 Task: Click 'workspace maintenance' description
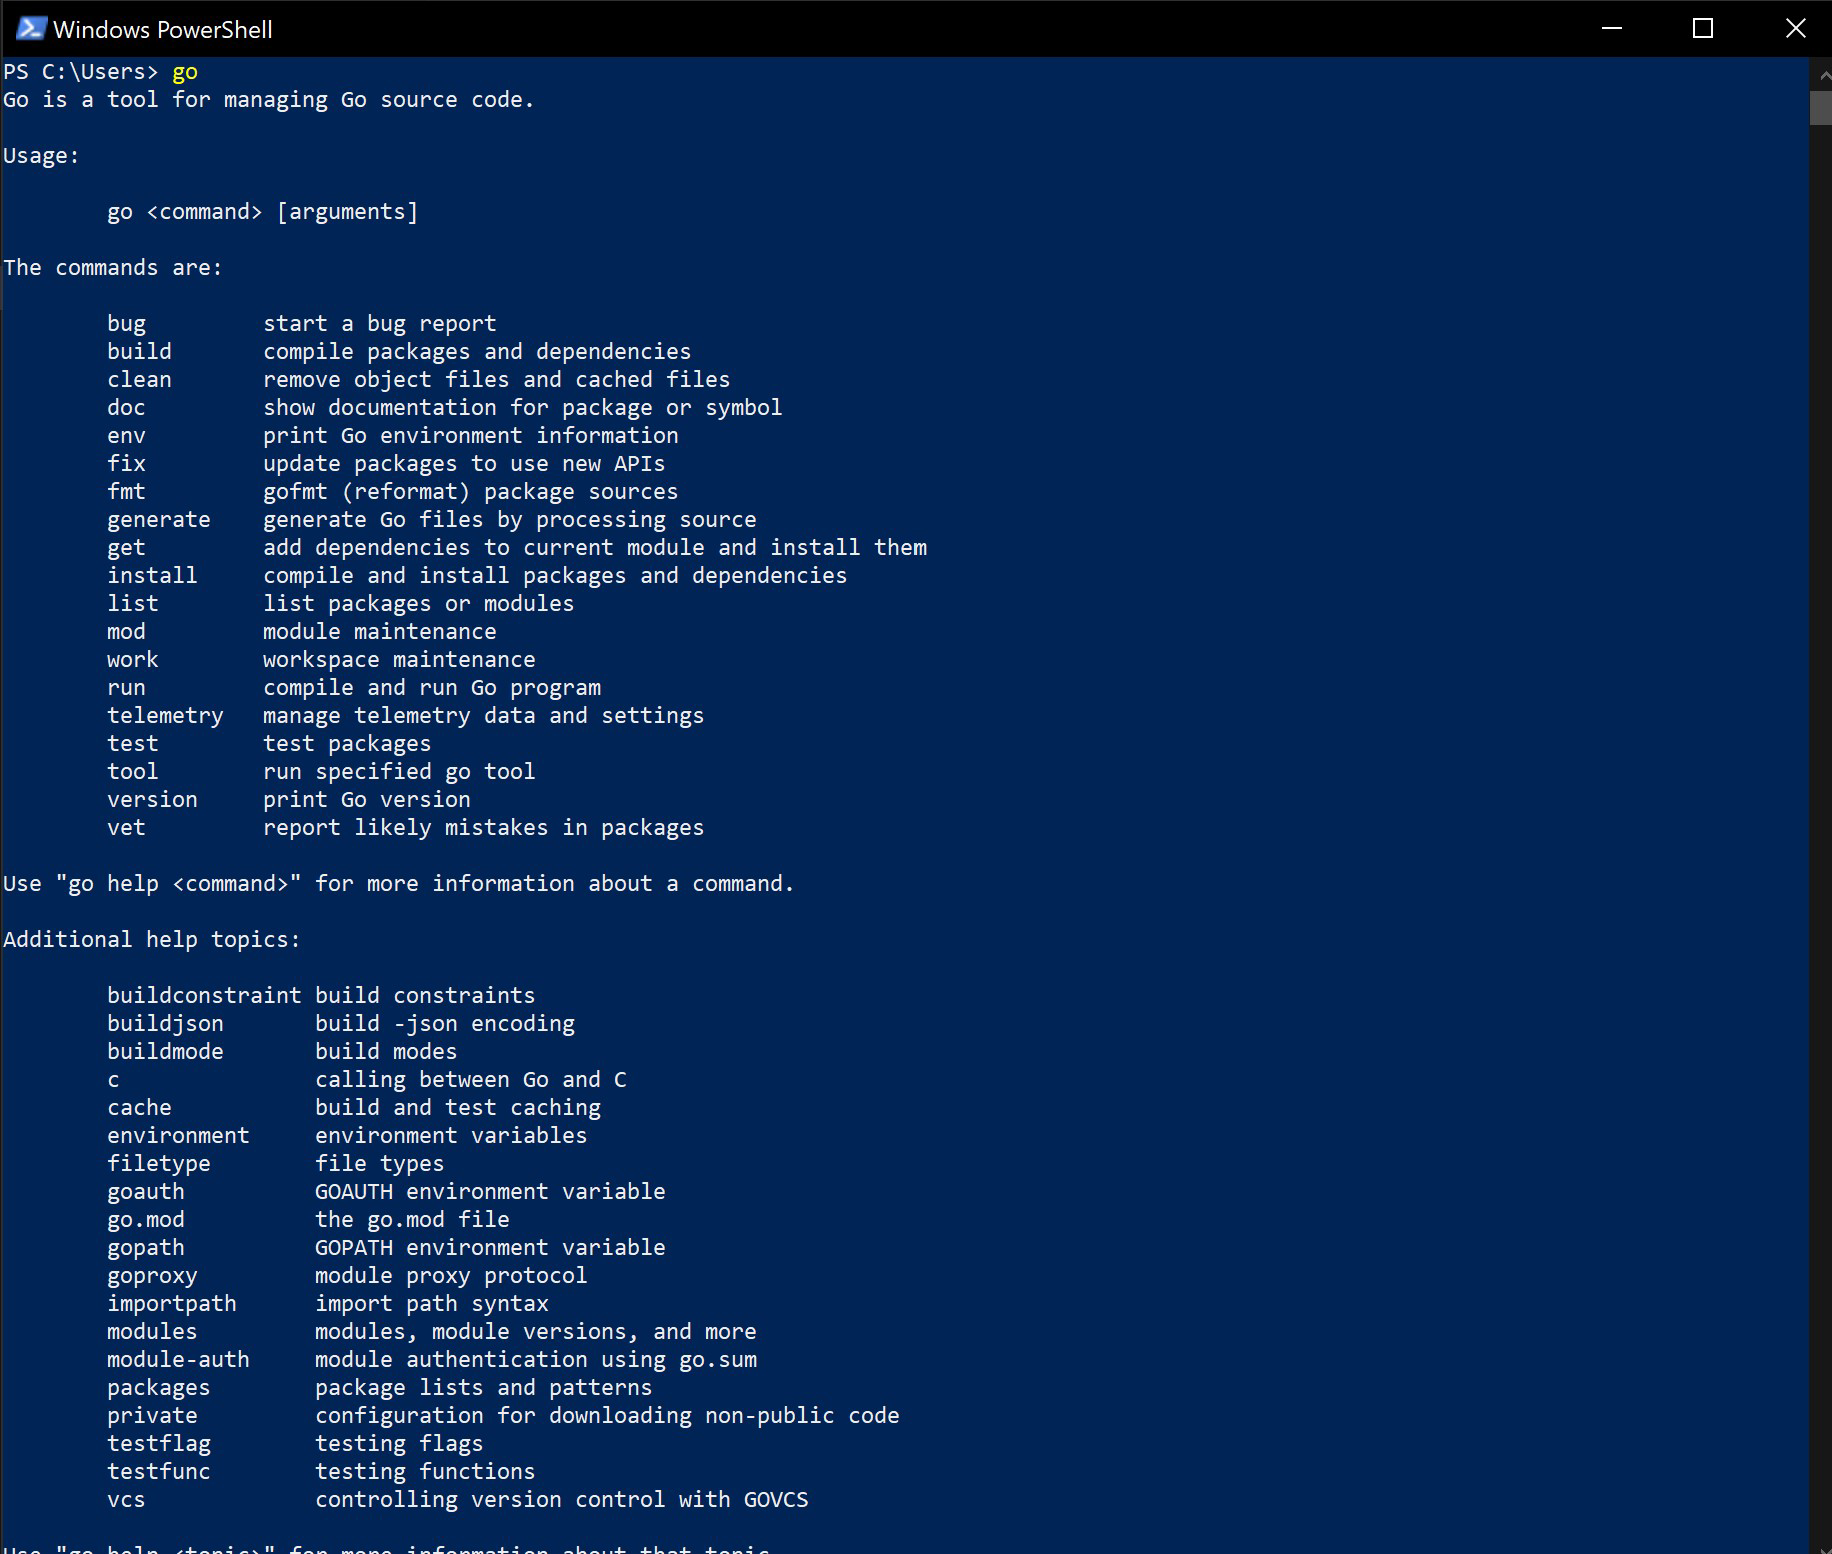[399, 660]
